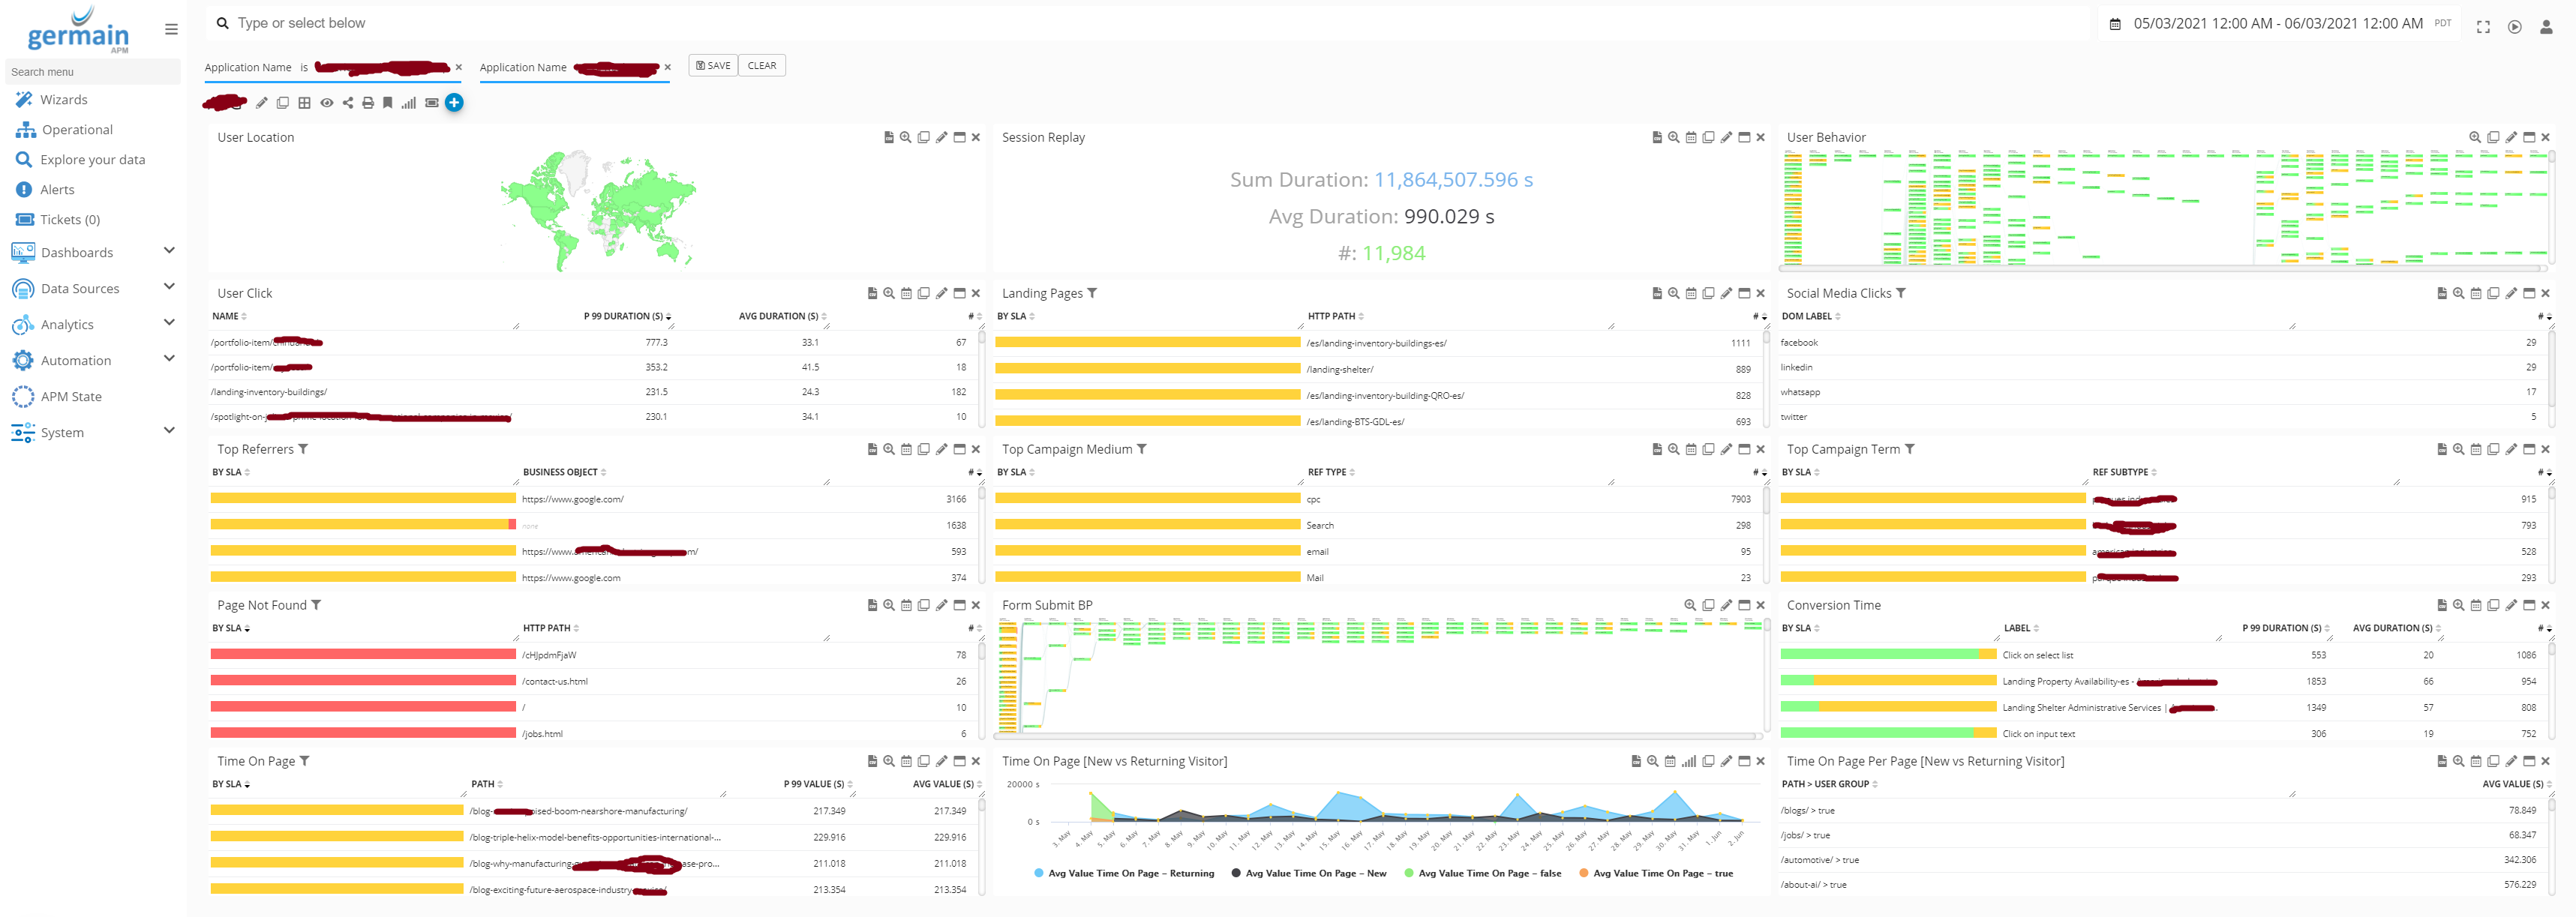Viewport: 2576px width, 917px height.
Task: Expand the Analytics sidebar section
Action: coord(169,323)
